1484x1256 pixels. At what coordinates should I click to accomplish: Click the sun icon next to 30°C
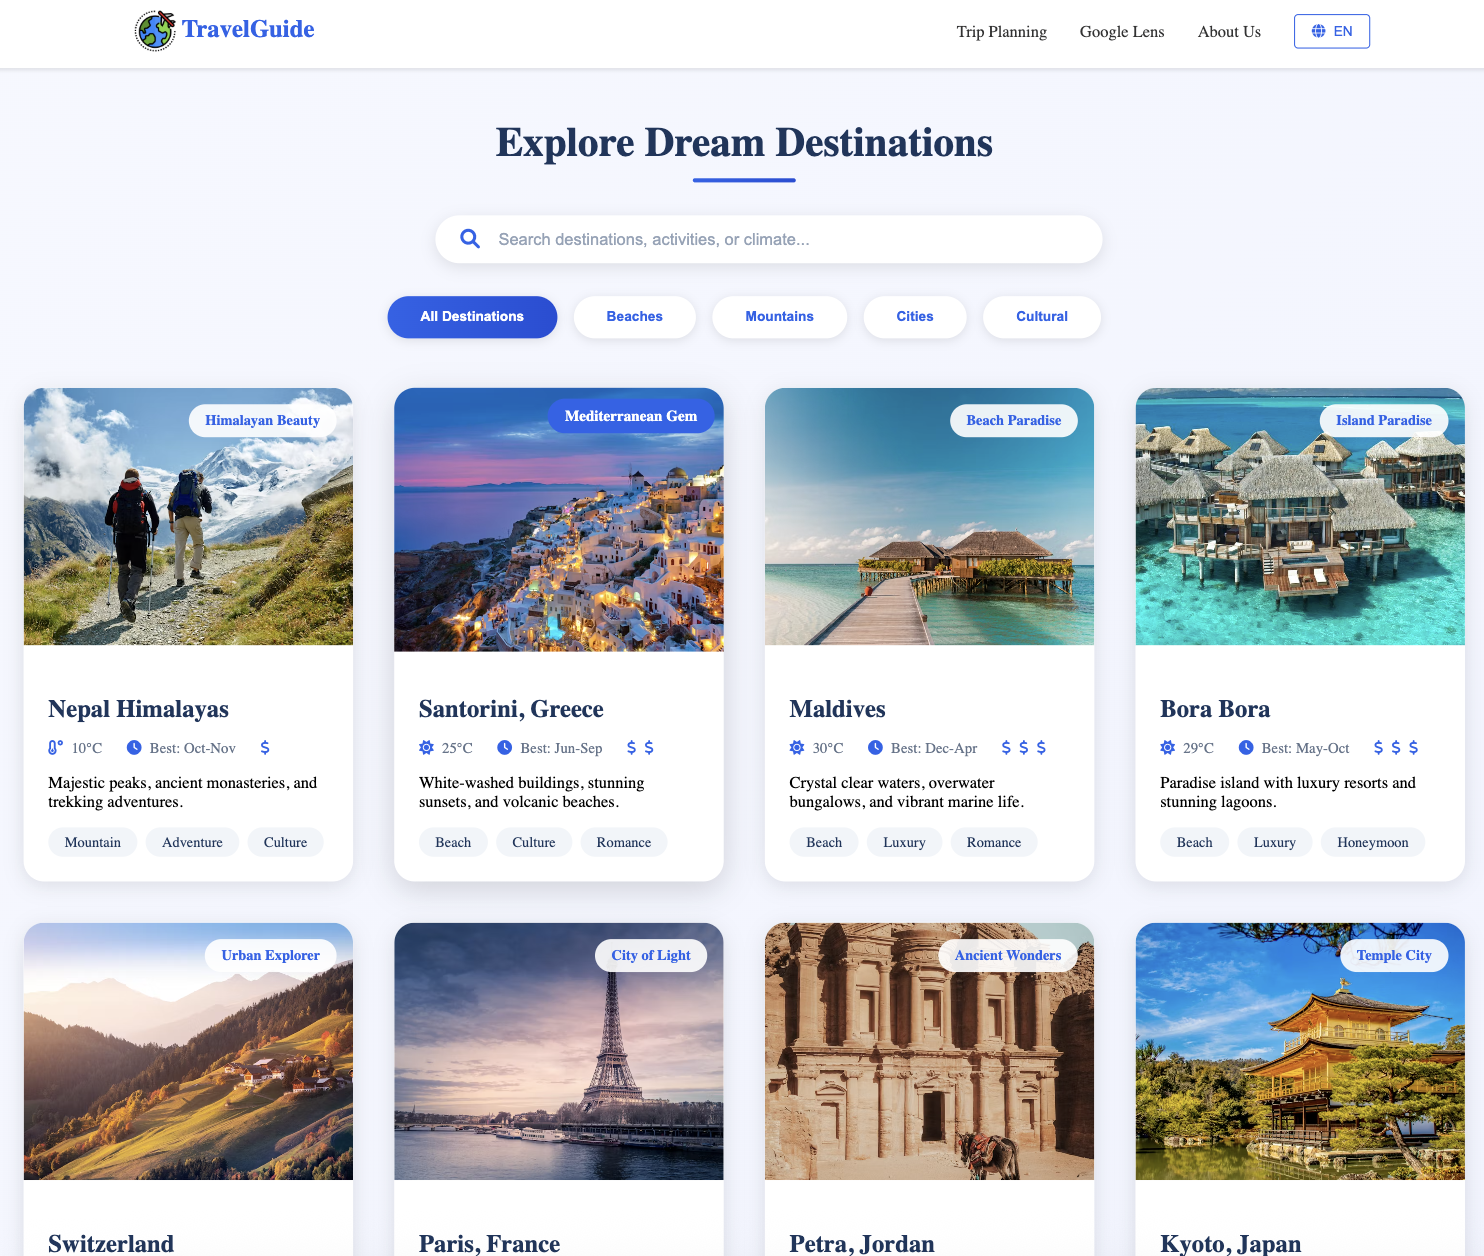coord(797,748)
